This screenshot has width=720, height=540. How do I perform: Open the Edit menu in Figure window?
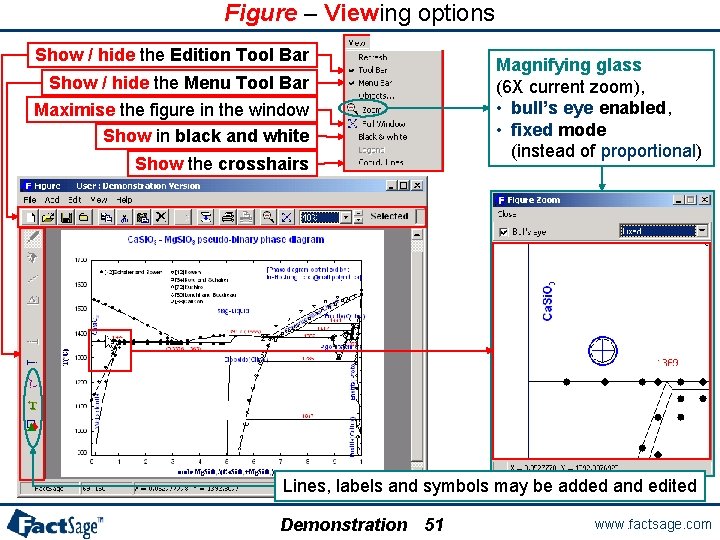point(74,200)
